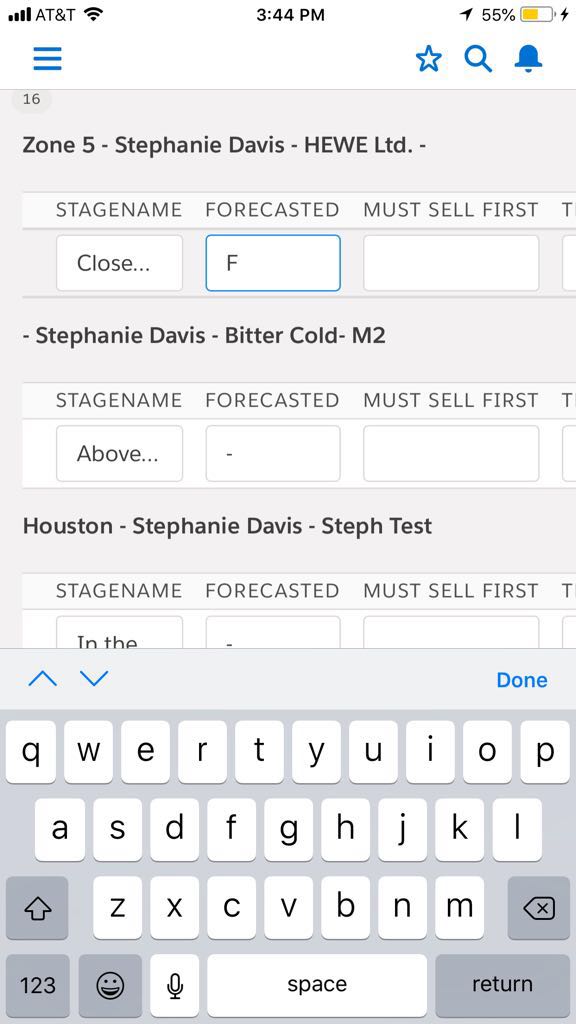Open Houston - Stephanie Davis - Steph Test record
This screenshot has height=1024, width=576.
227,526
